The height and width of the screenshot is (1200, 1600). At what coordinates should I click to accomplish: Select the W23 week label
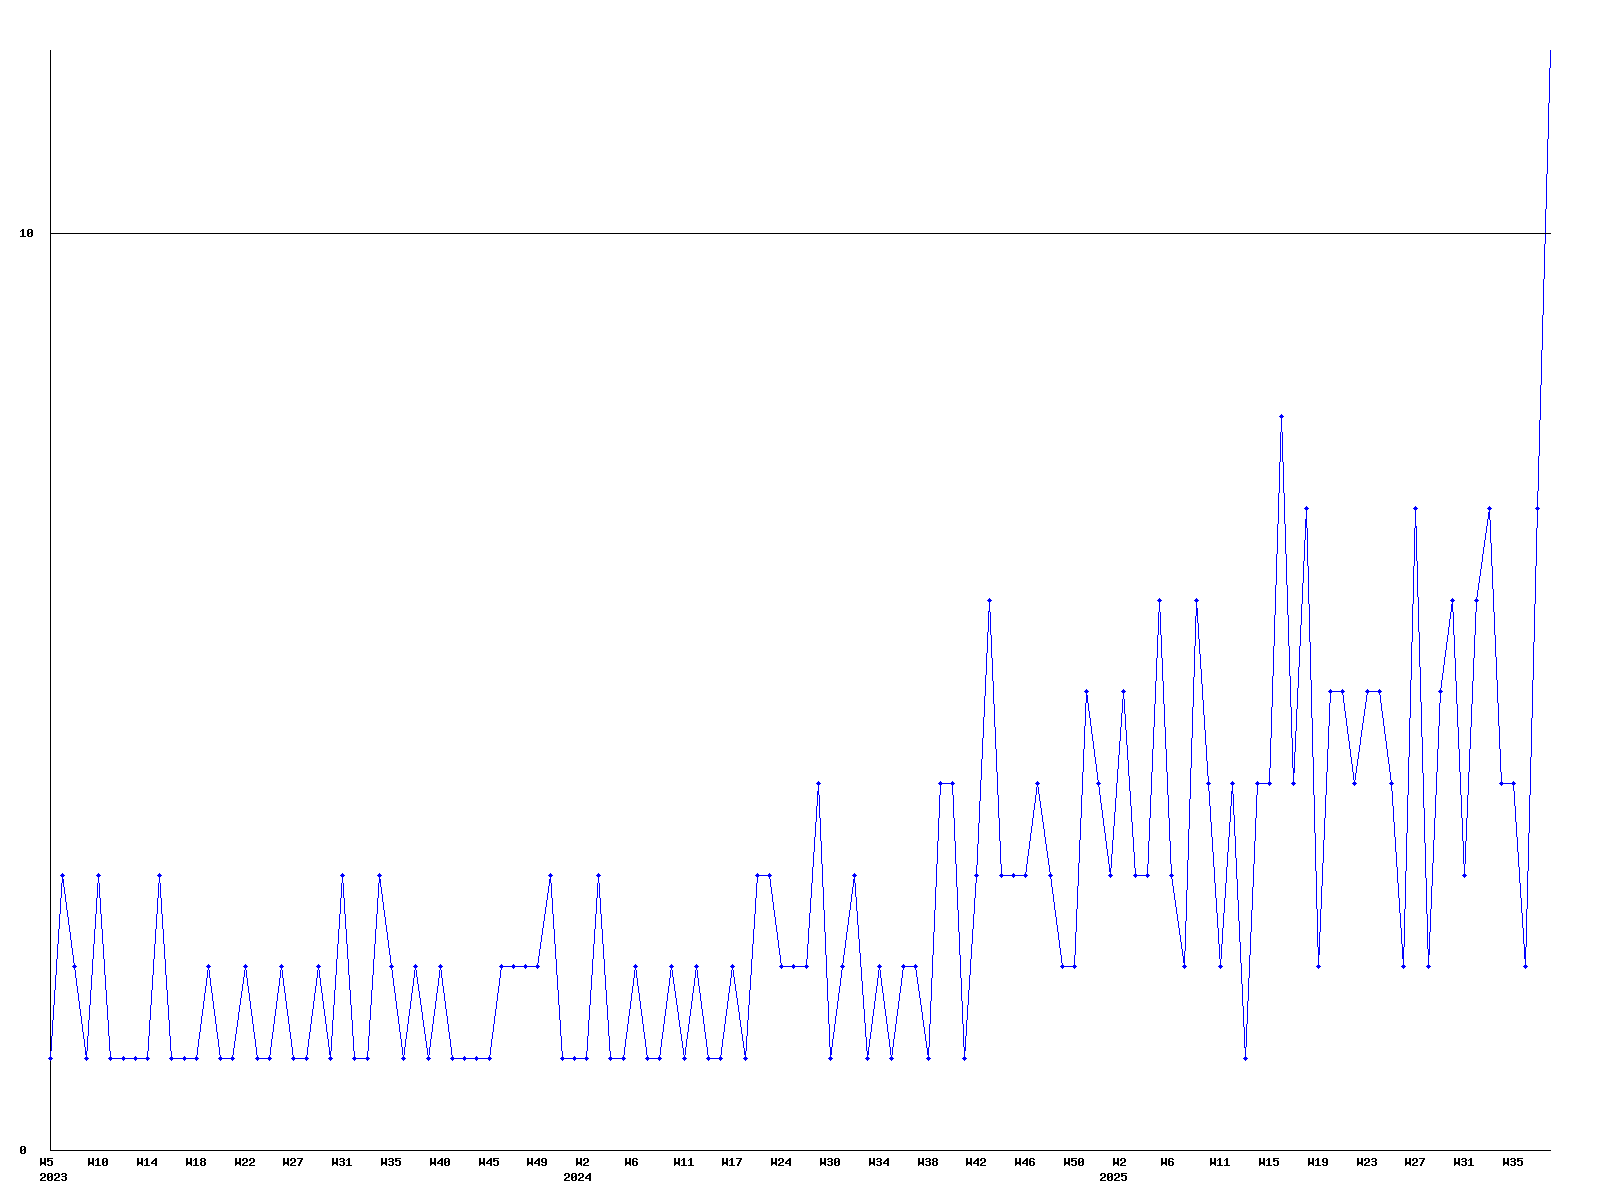1367,1162
